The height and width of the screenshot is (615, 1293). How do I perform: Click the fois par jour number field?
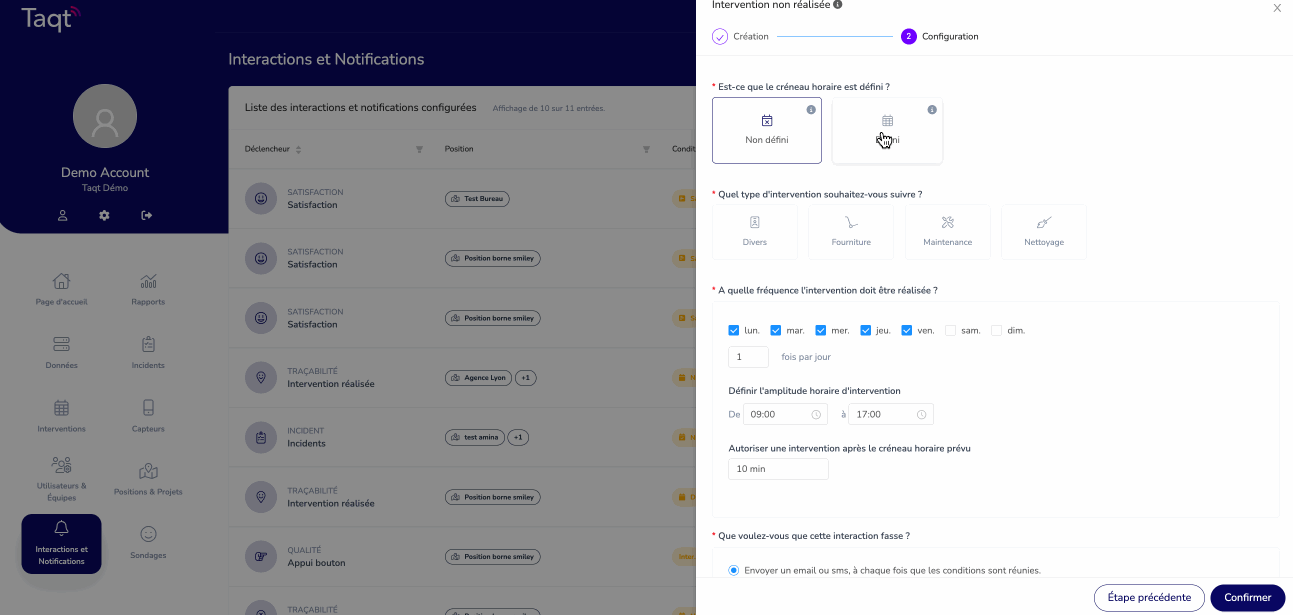(748, 357)
